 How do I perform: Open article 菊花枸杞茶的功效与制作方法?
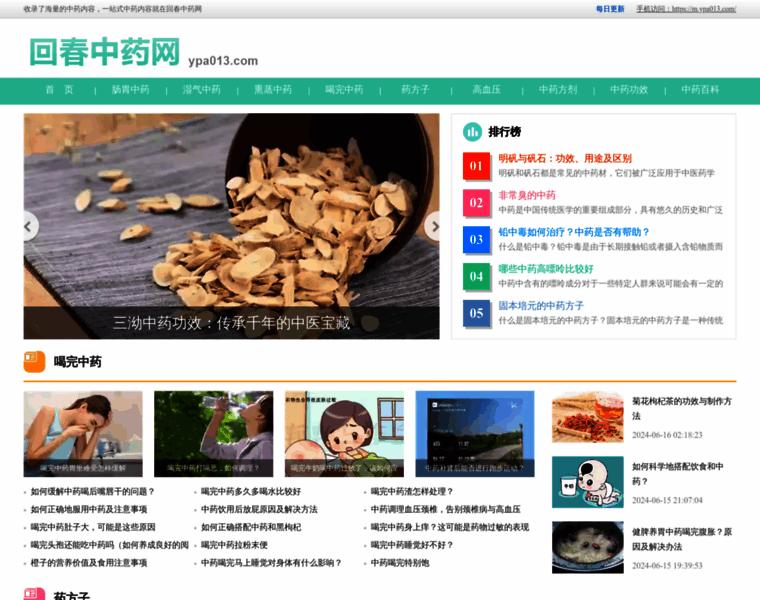point(681,408)
